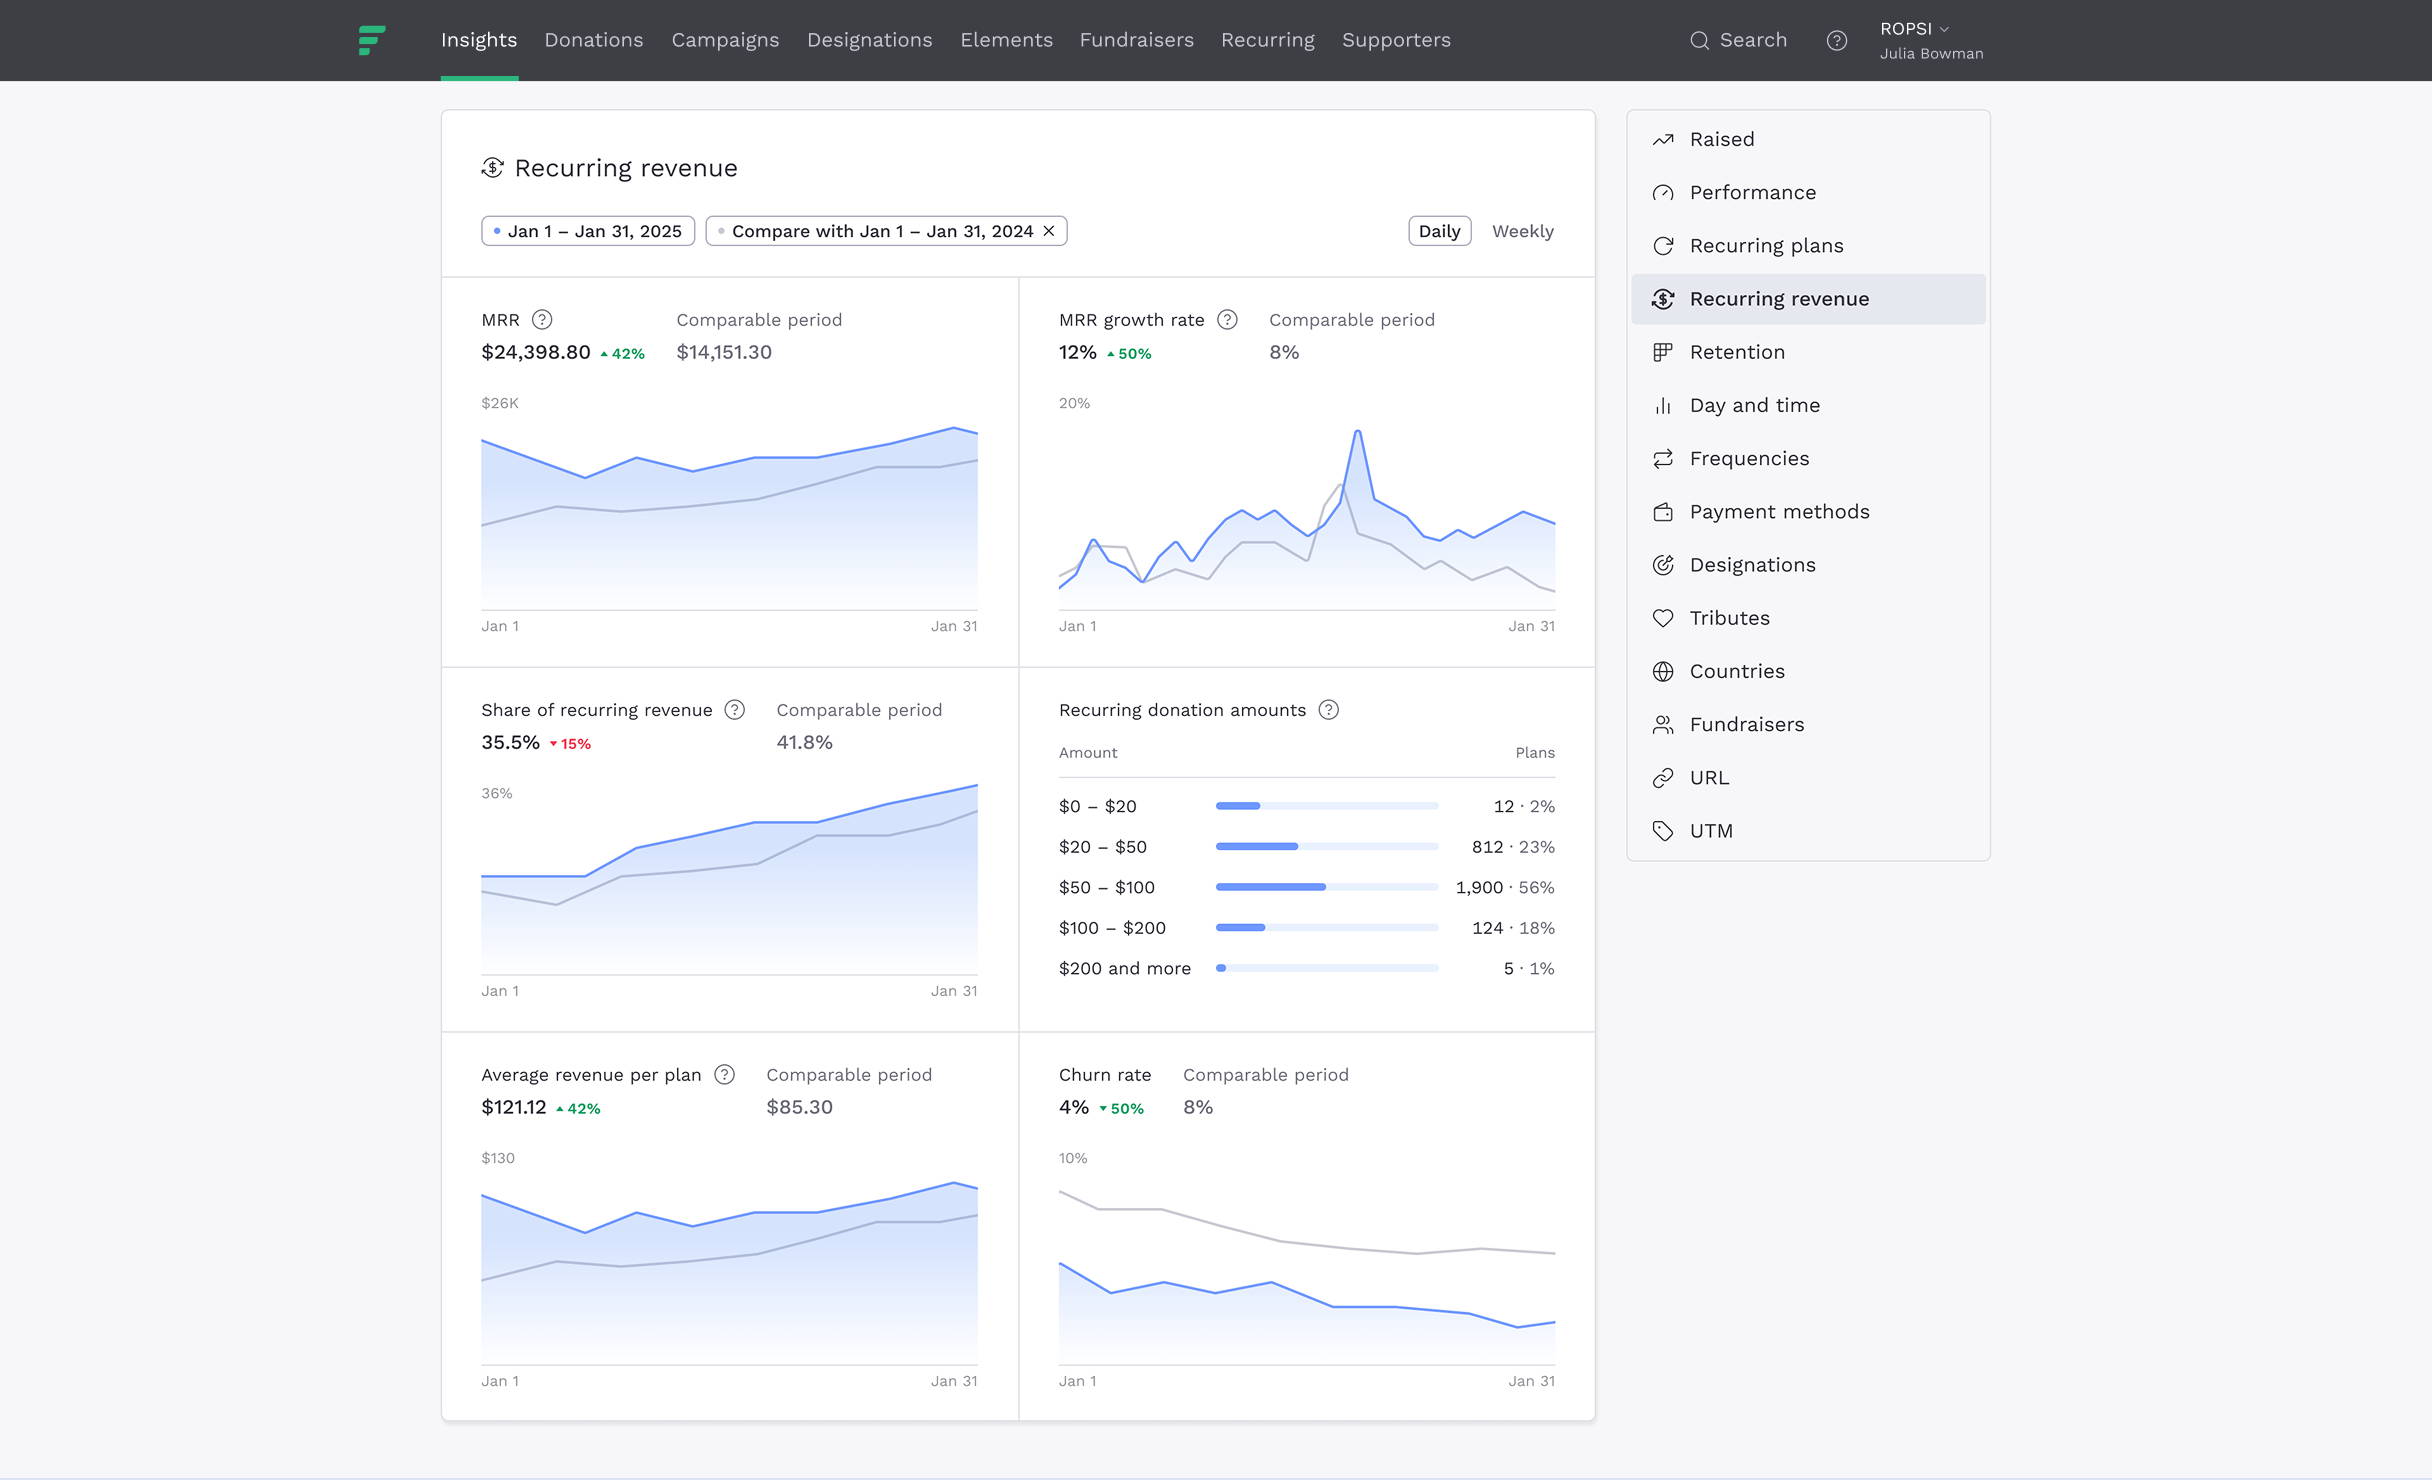The image size is (2432, 1480).
Task: Open the Supporters tab
Action: (1395, 40)
